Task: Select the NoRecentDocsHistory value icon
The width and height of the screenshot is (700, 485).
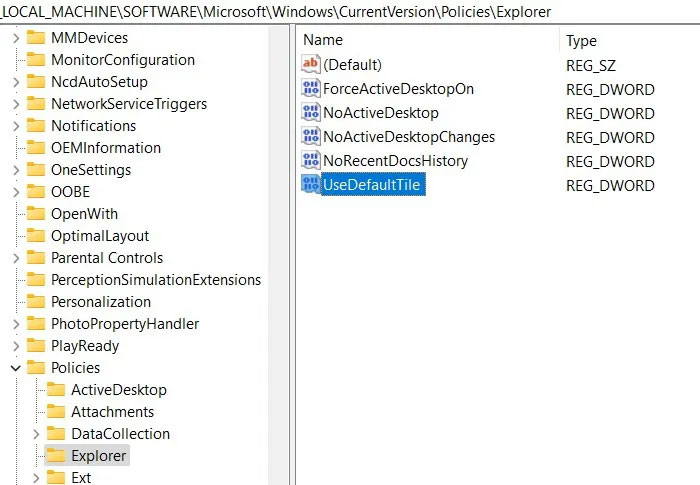Action: [310, 160]
